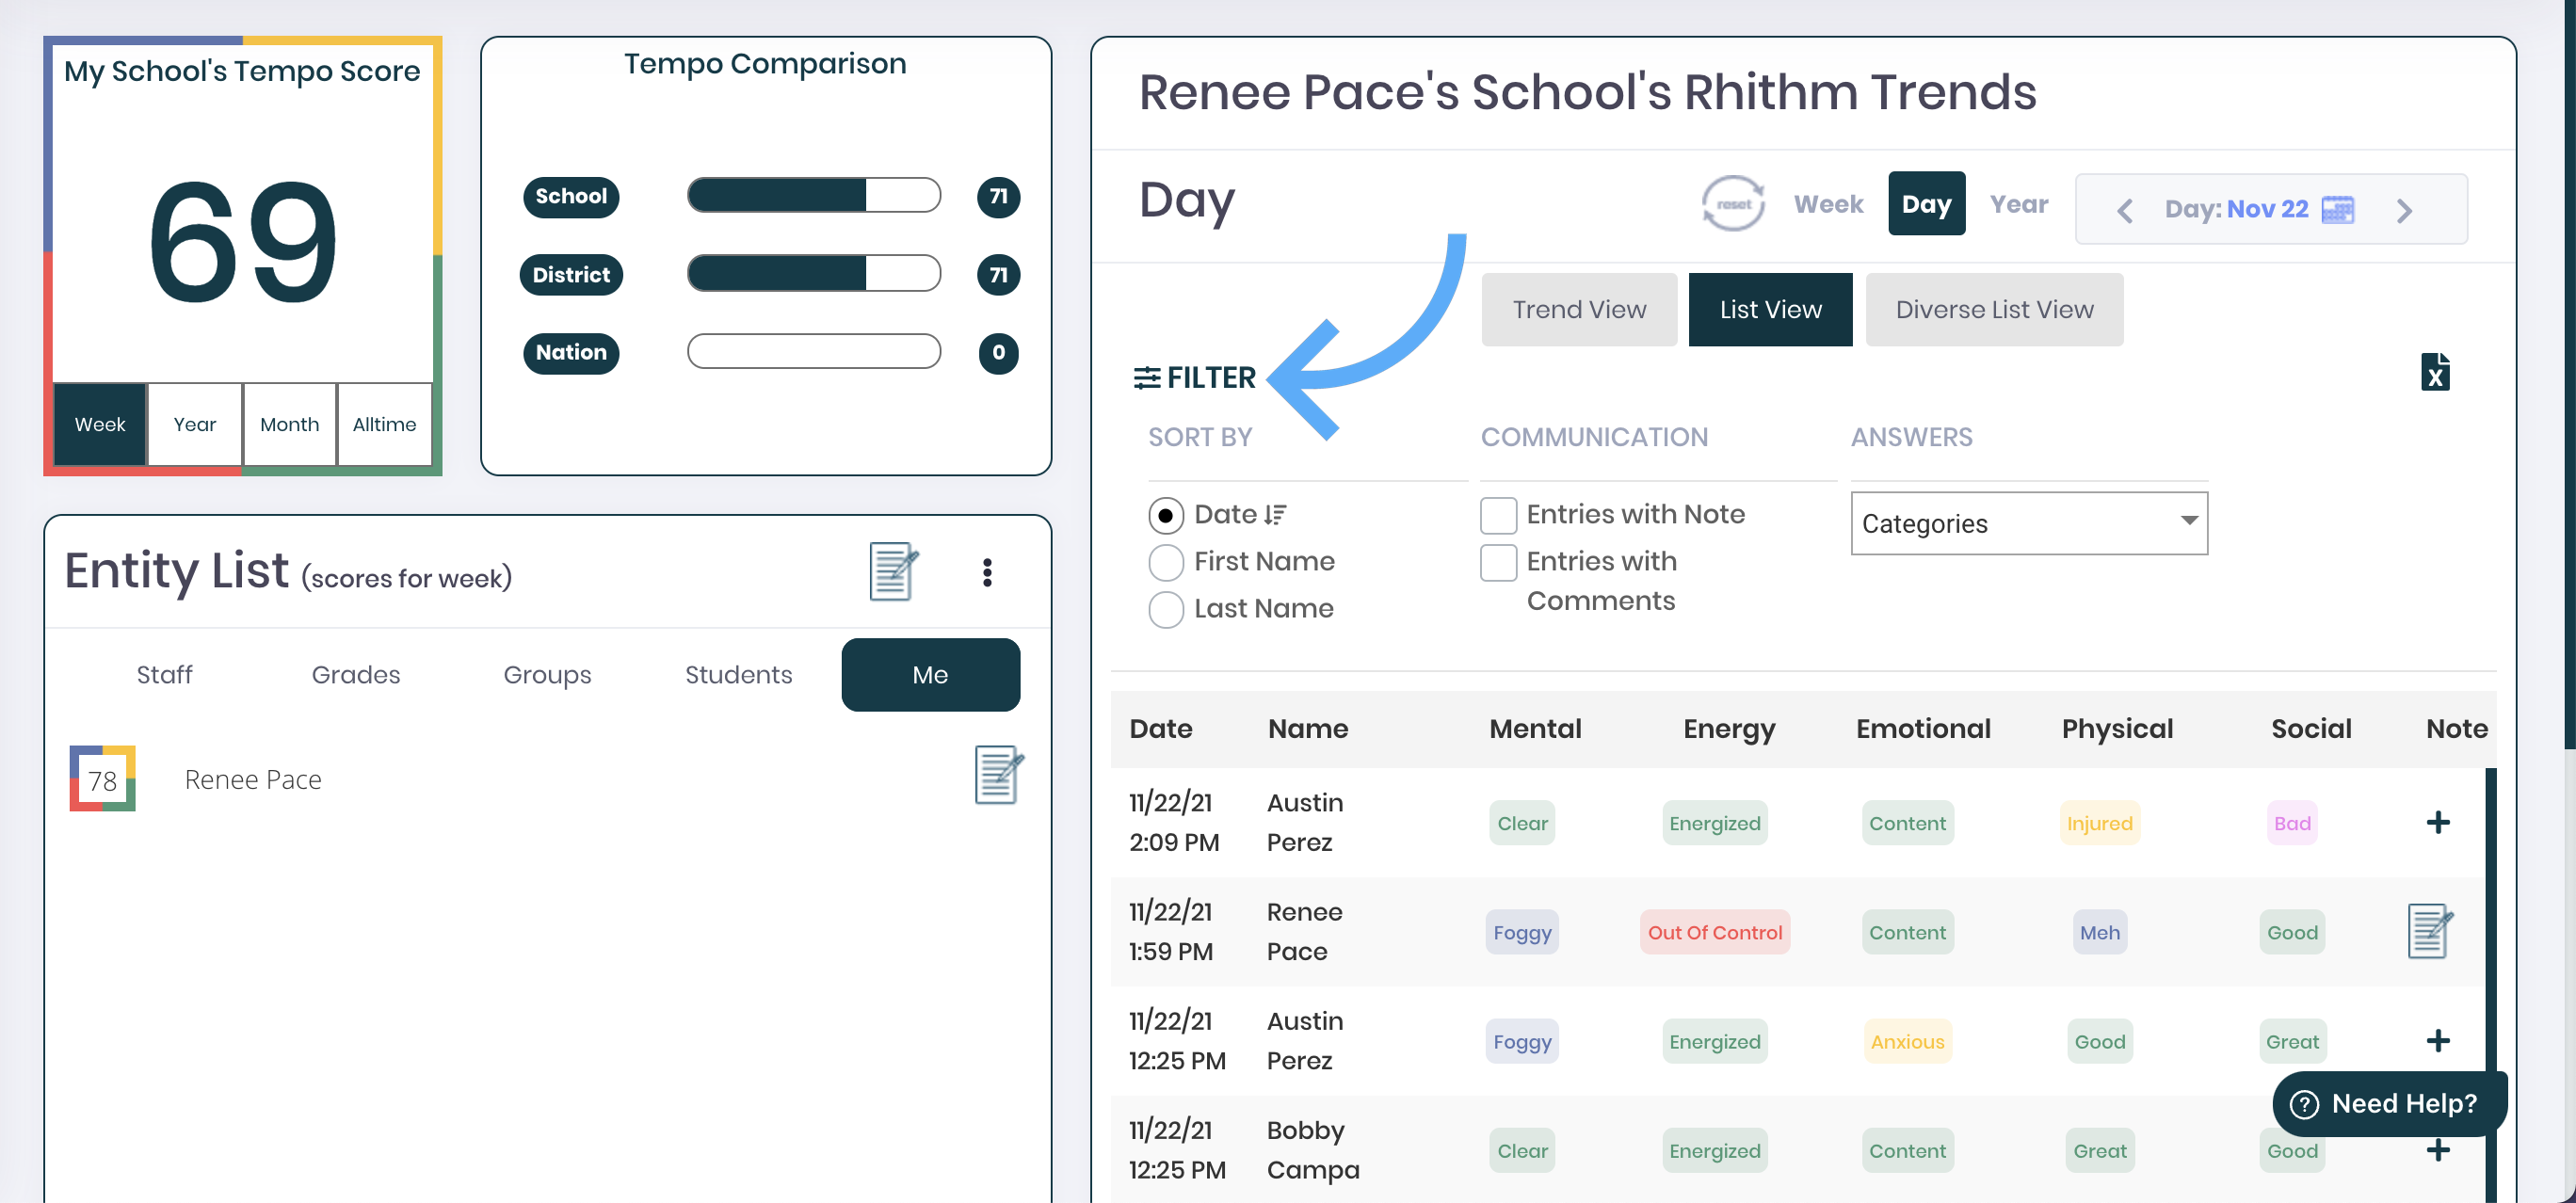
Task: Click the Date column header
Action: (x=1161, y=728)
